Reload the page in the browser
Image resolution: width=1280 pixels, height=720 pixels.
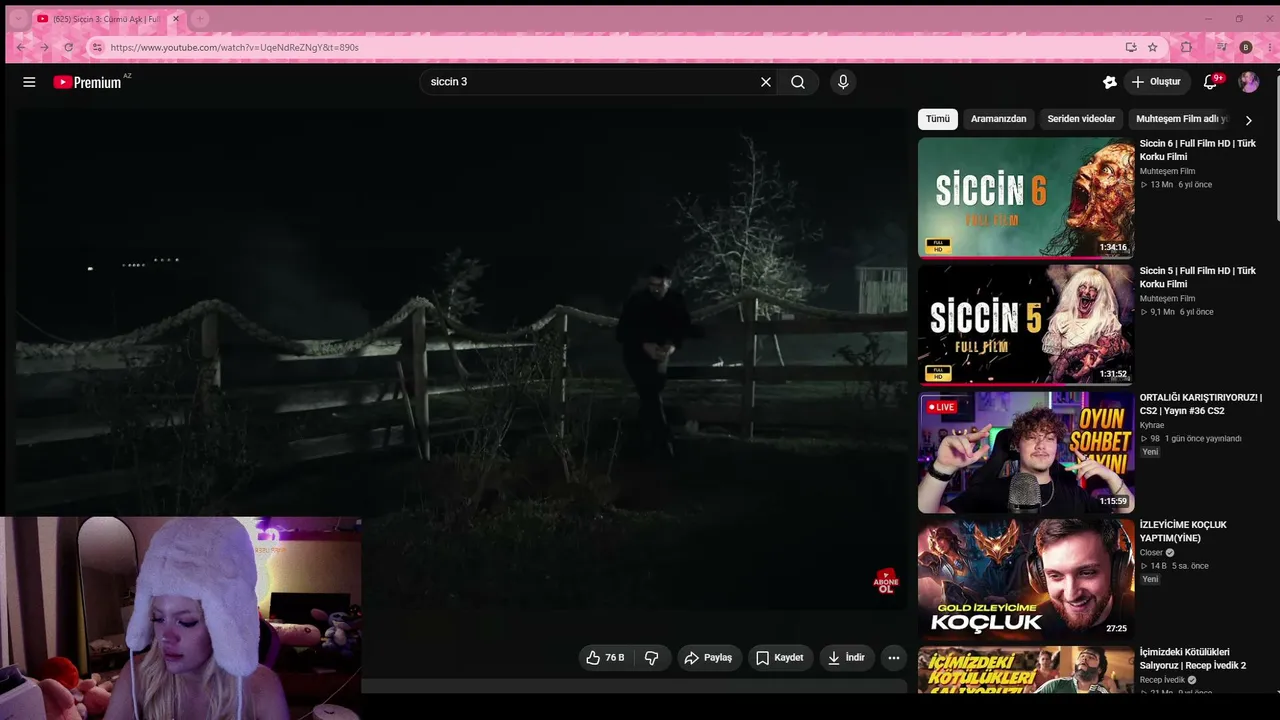(x=68, y=47)
